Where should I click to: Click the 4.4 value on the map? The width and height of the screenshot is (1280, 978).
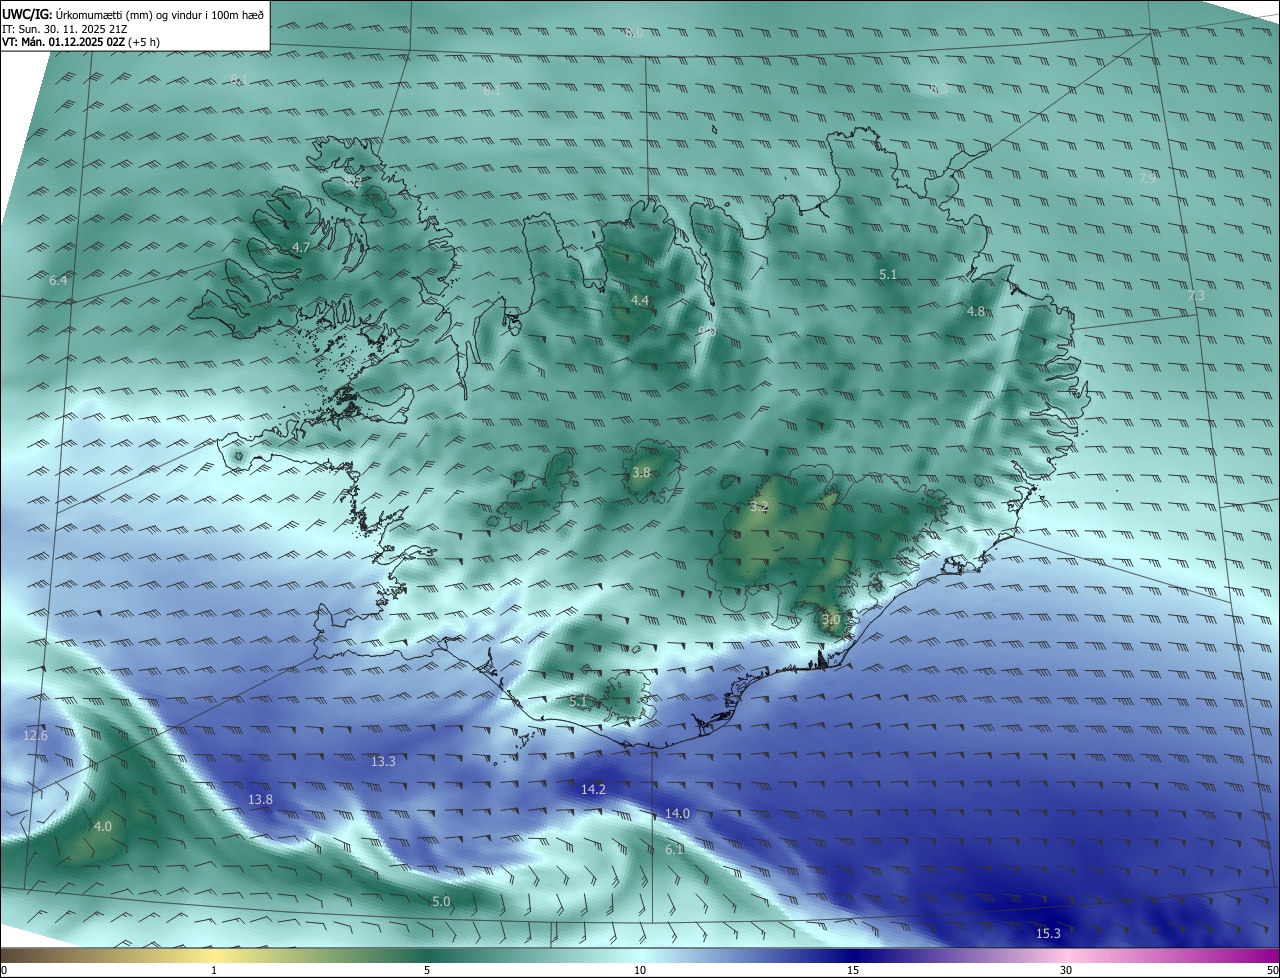[640, 301]
